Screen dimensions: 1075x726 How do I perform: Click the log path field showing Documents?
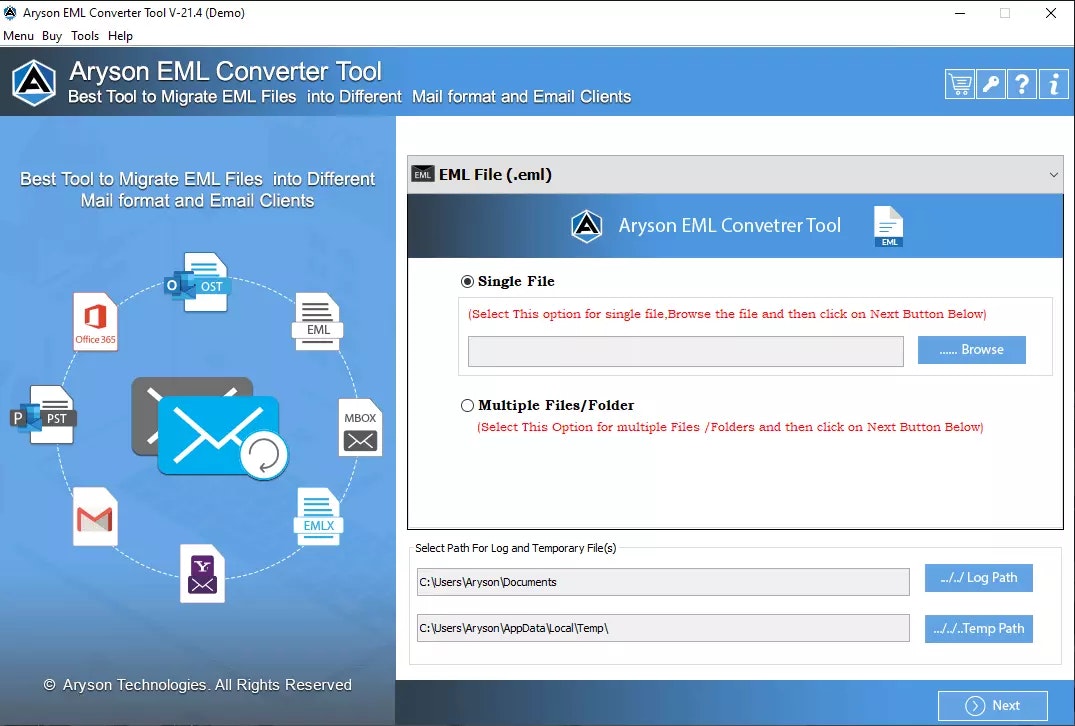[x=663, y=582]
